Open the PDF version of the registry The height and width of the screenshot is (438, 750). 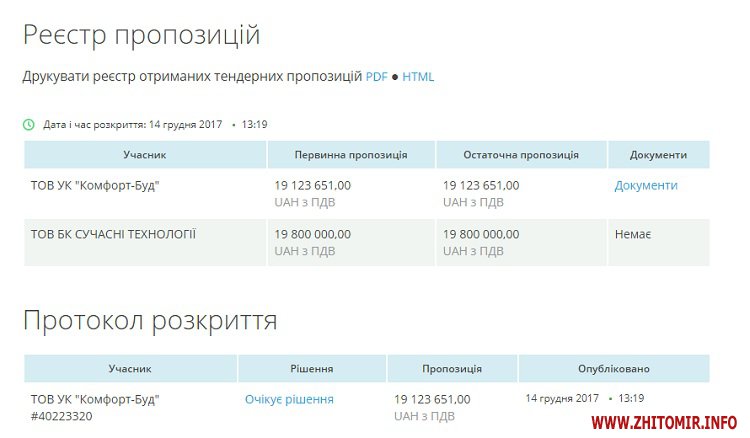[376, 77]
